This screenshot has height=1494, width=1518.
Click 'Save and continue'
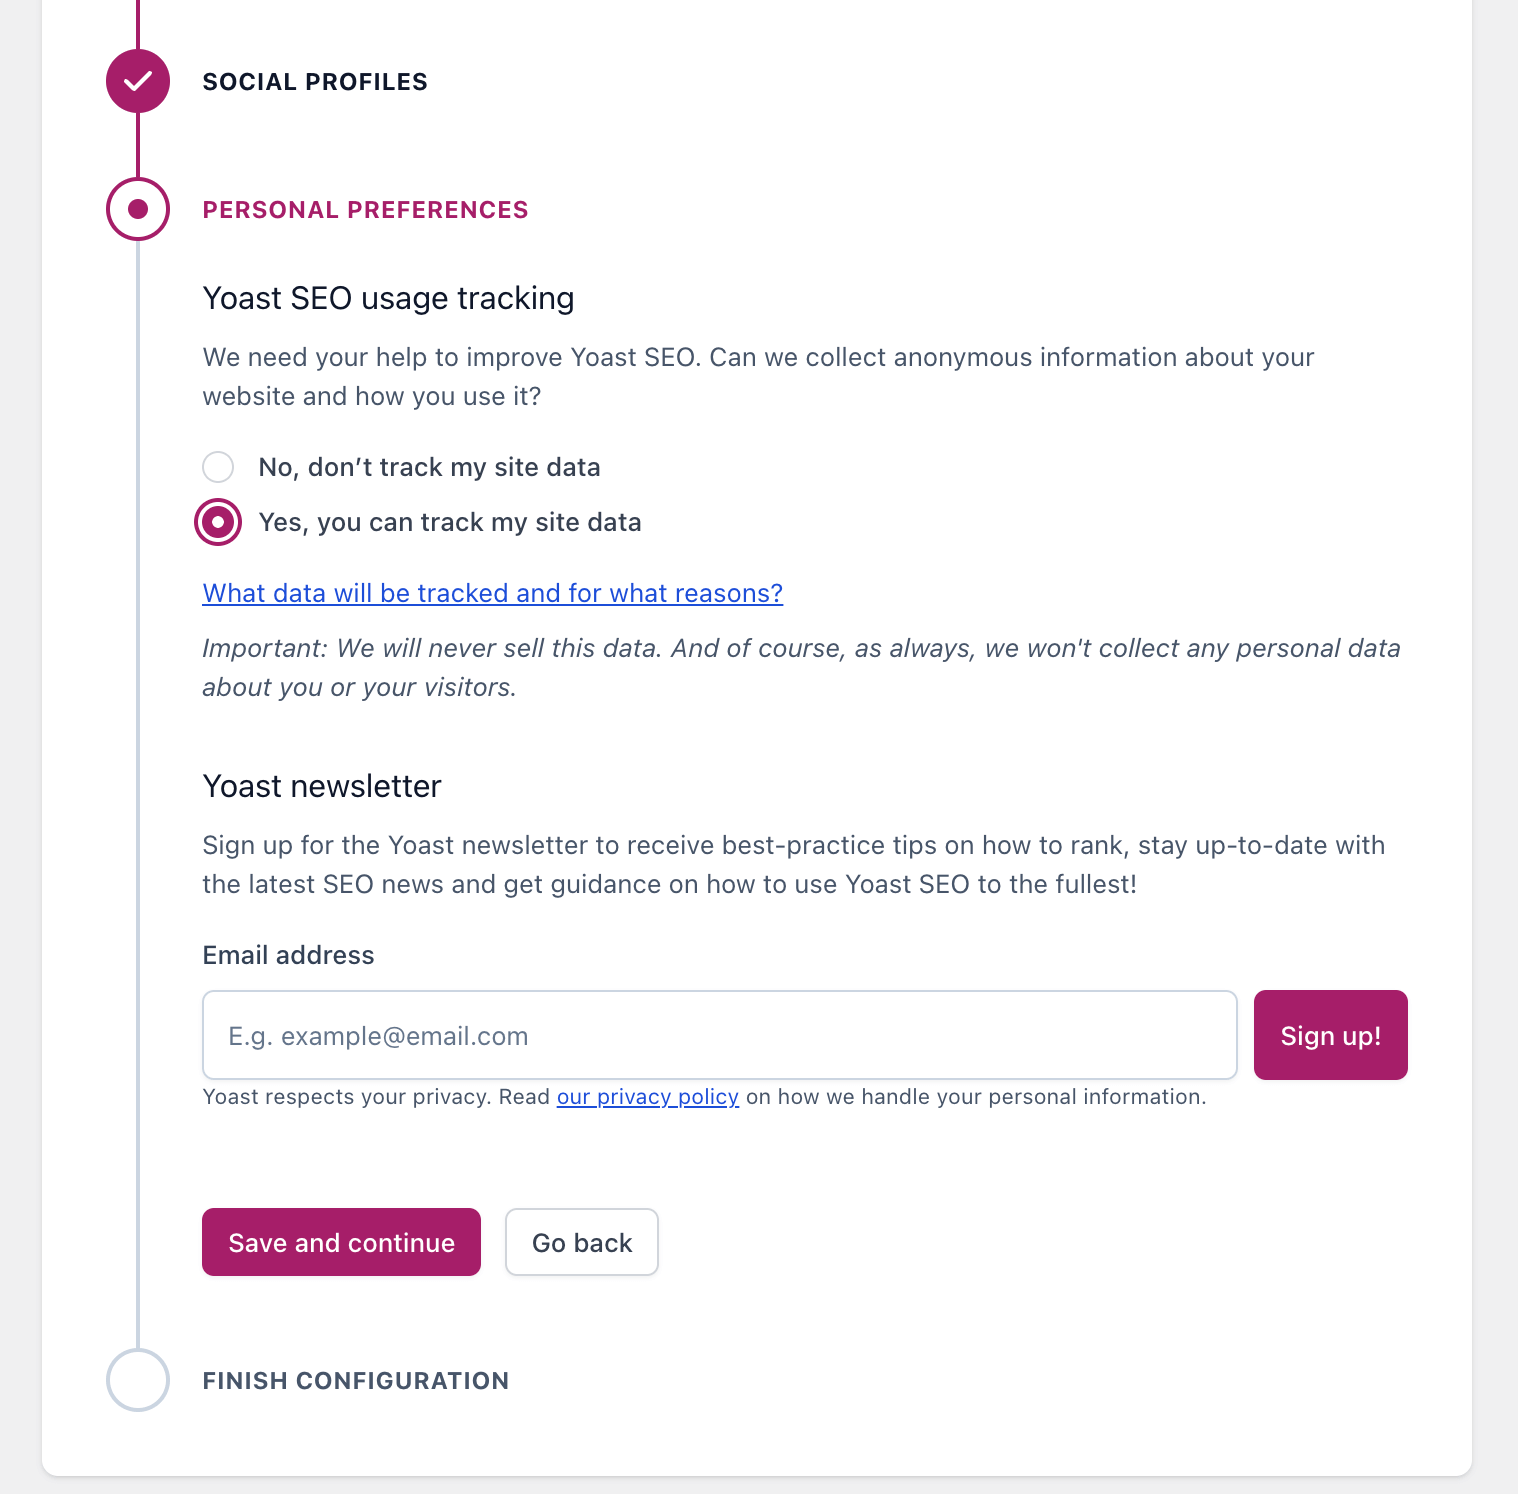[x=340, y=1242]
